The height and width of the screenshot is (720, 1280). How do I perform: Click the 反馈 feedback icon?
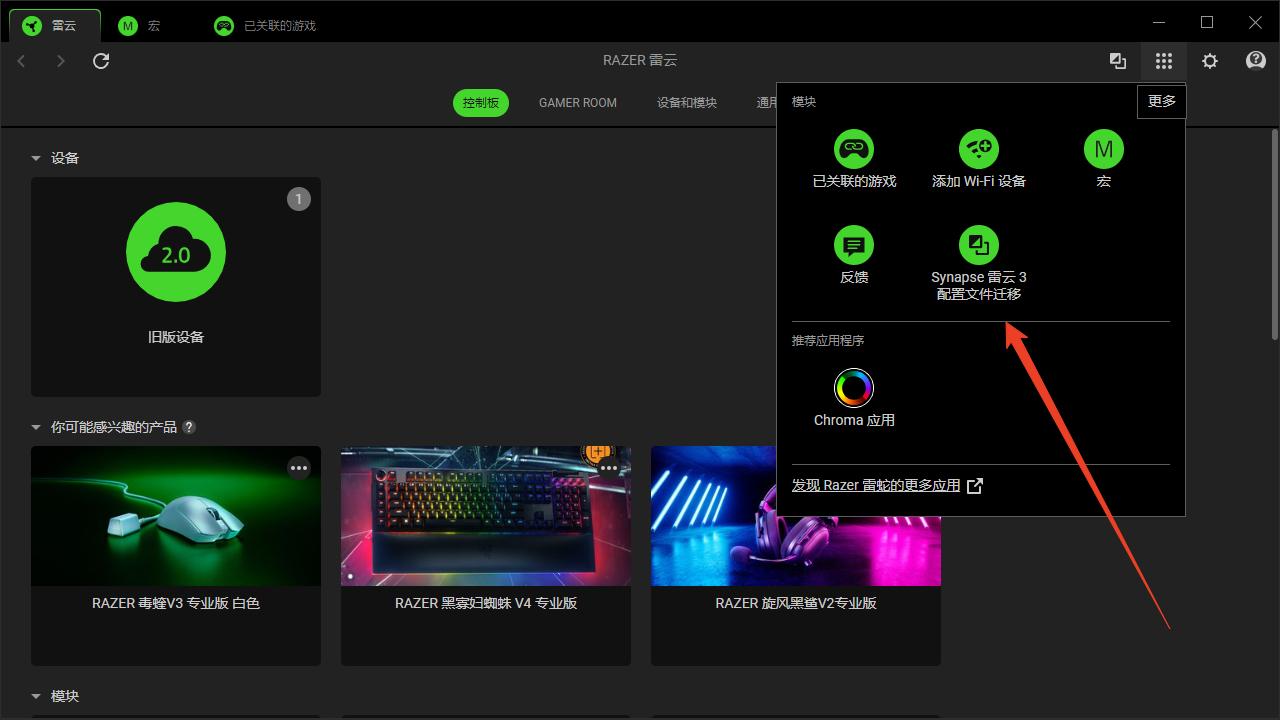point(853,245)
